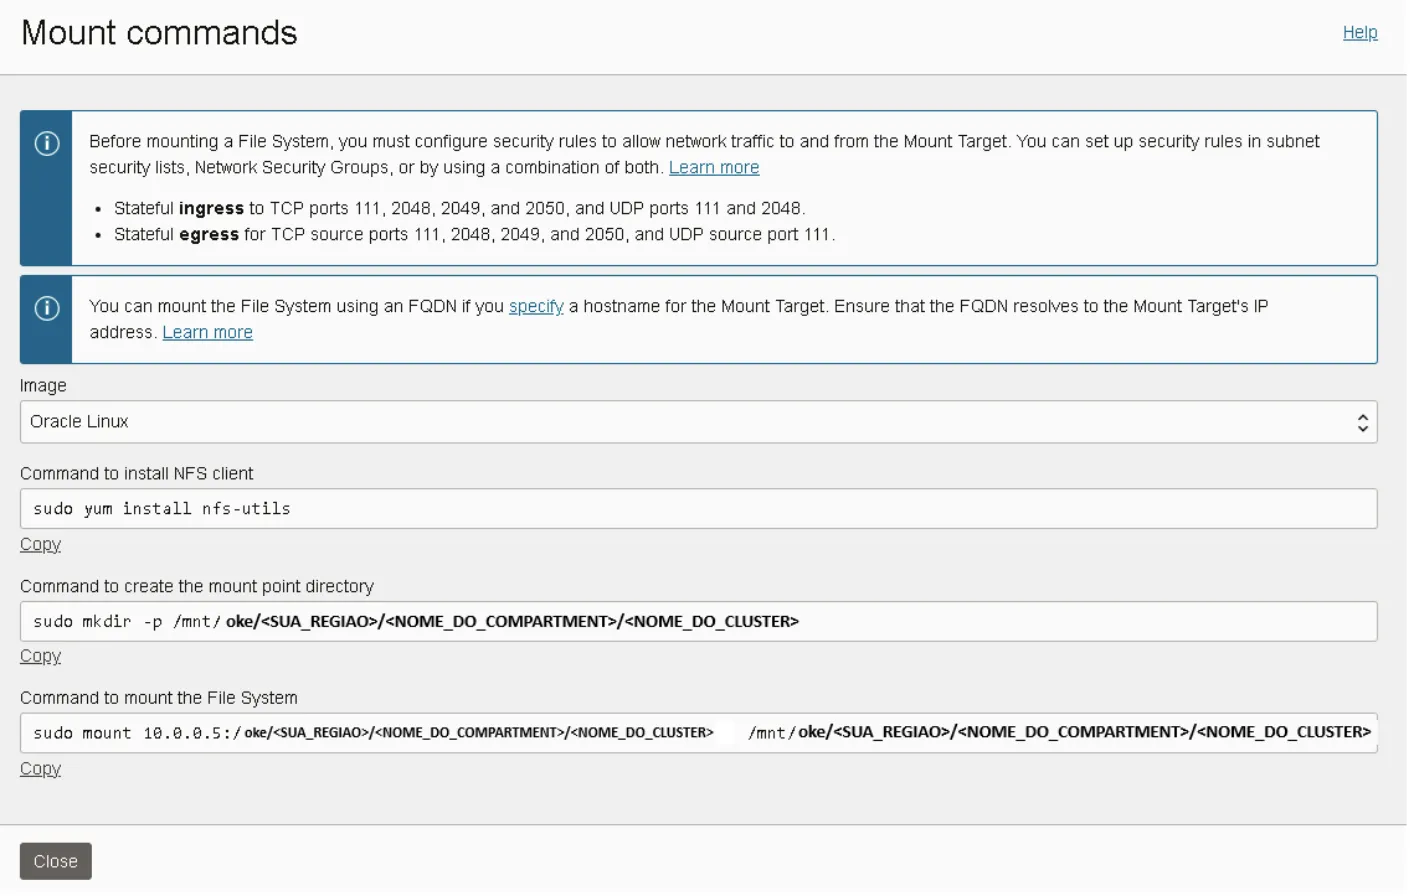1410x896 pixels.
Task: Click the Stateful egress rule bullet
Action: pyautogui.click(x=474, y=234)
